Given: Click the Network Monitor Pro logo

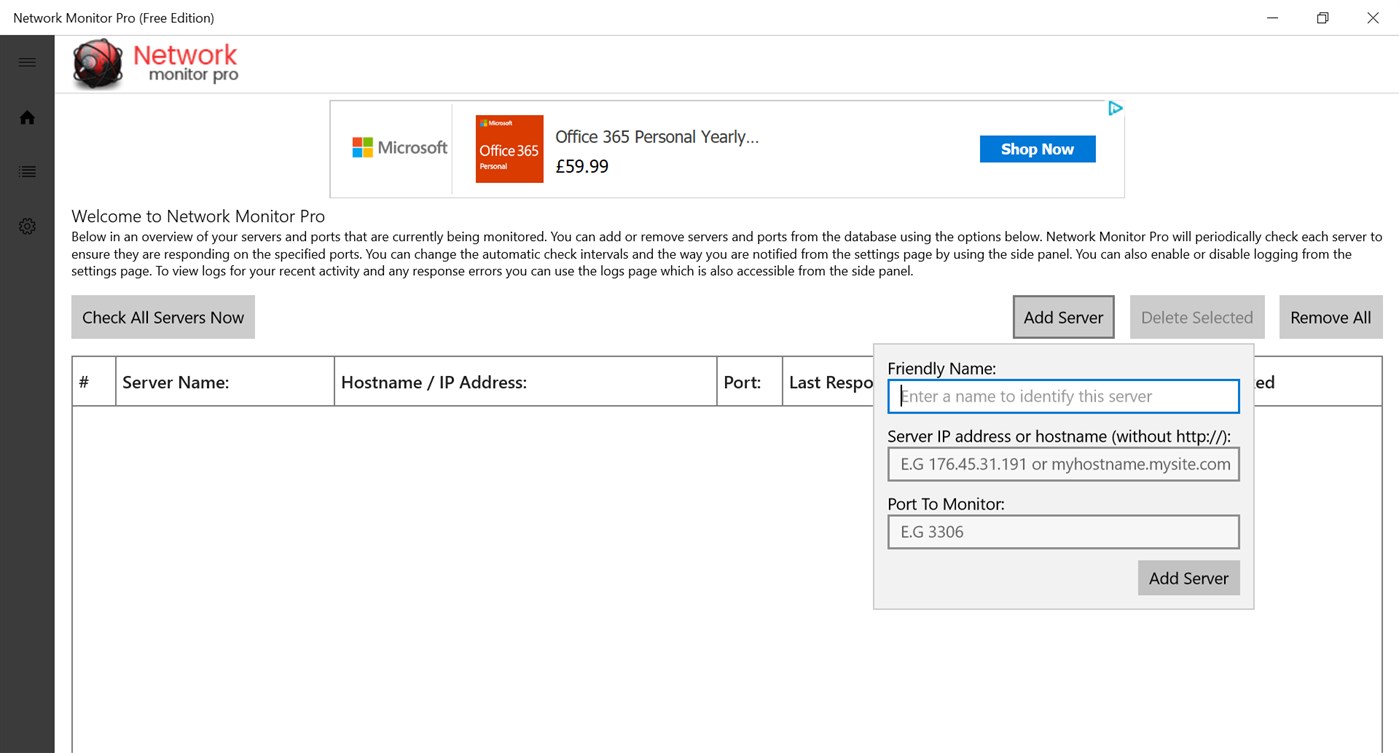Looking at the screenshot, I should pyautogui.click(x=155, y=64).
